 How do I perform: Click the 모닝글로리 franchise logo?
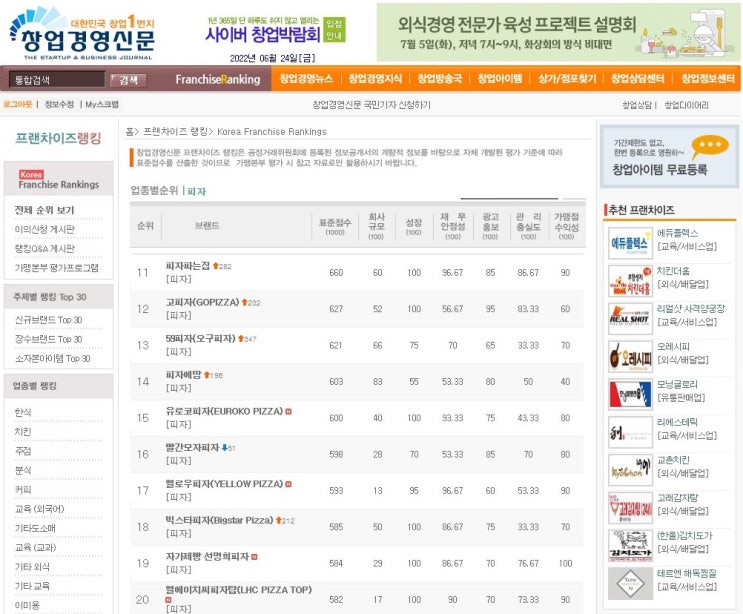click(630, 395)
